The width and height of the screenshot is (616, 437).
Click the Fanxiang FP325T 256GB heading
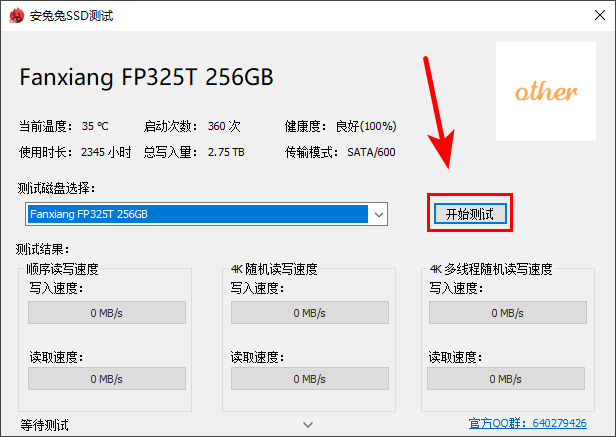pyautogui.click(x=147, y=78)
